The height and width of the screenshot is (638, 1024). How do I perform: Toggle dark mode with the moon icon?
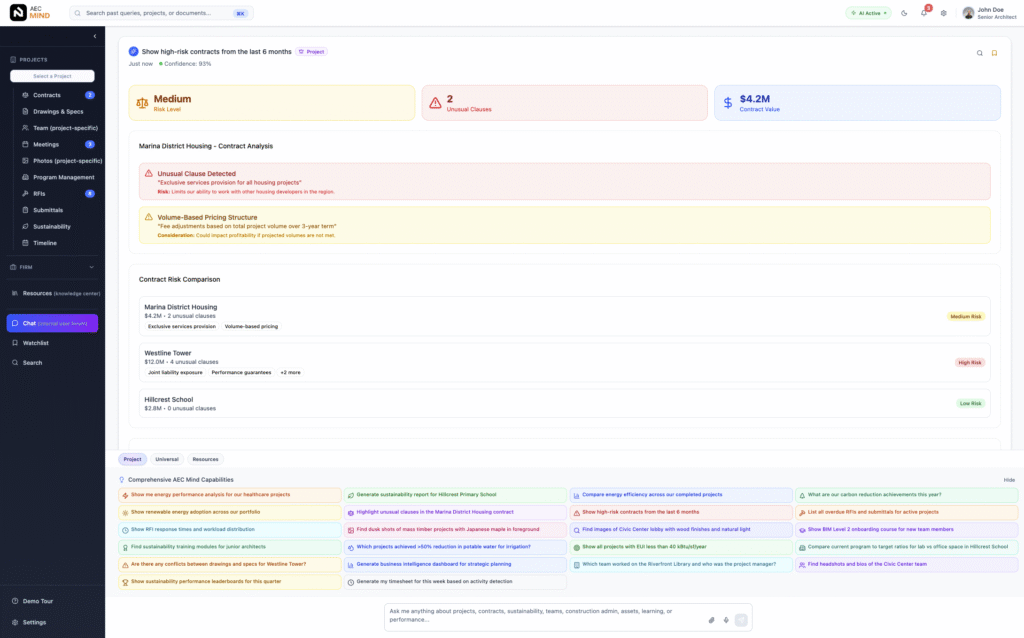pos(905,13)
